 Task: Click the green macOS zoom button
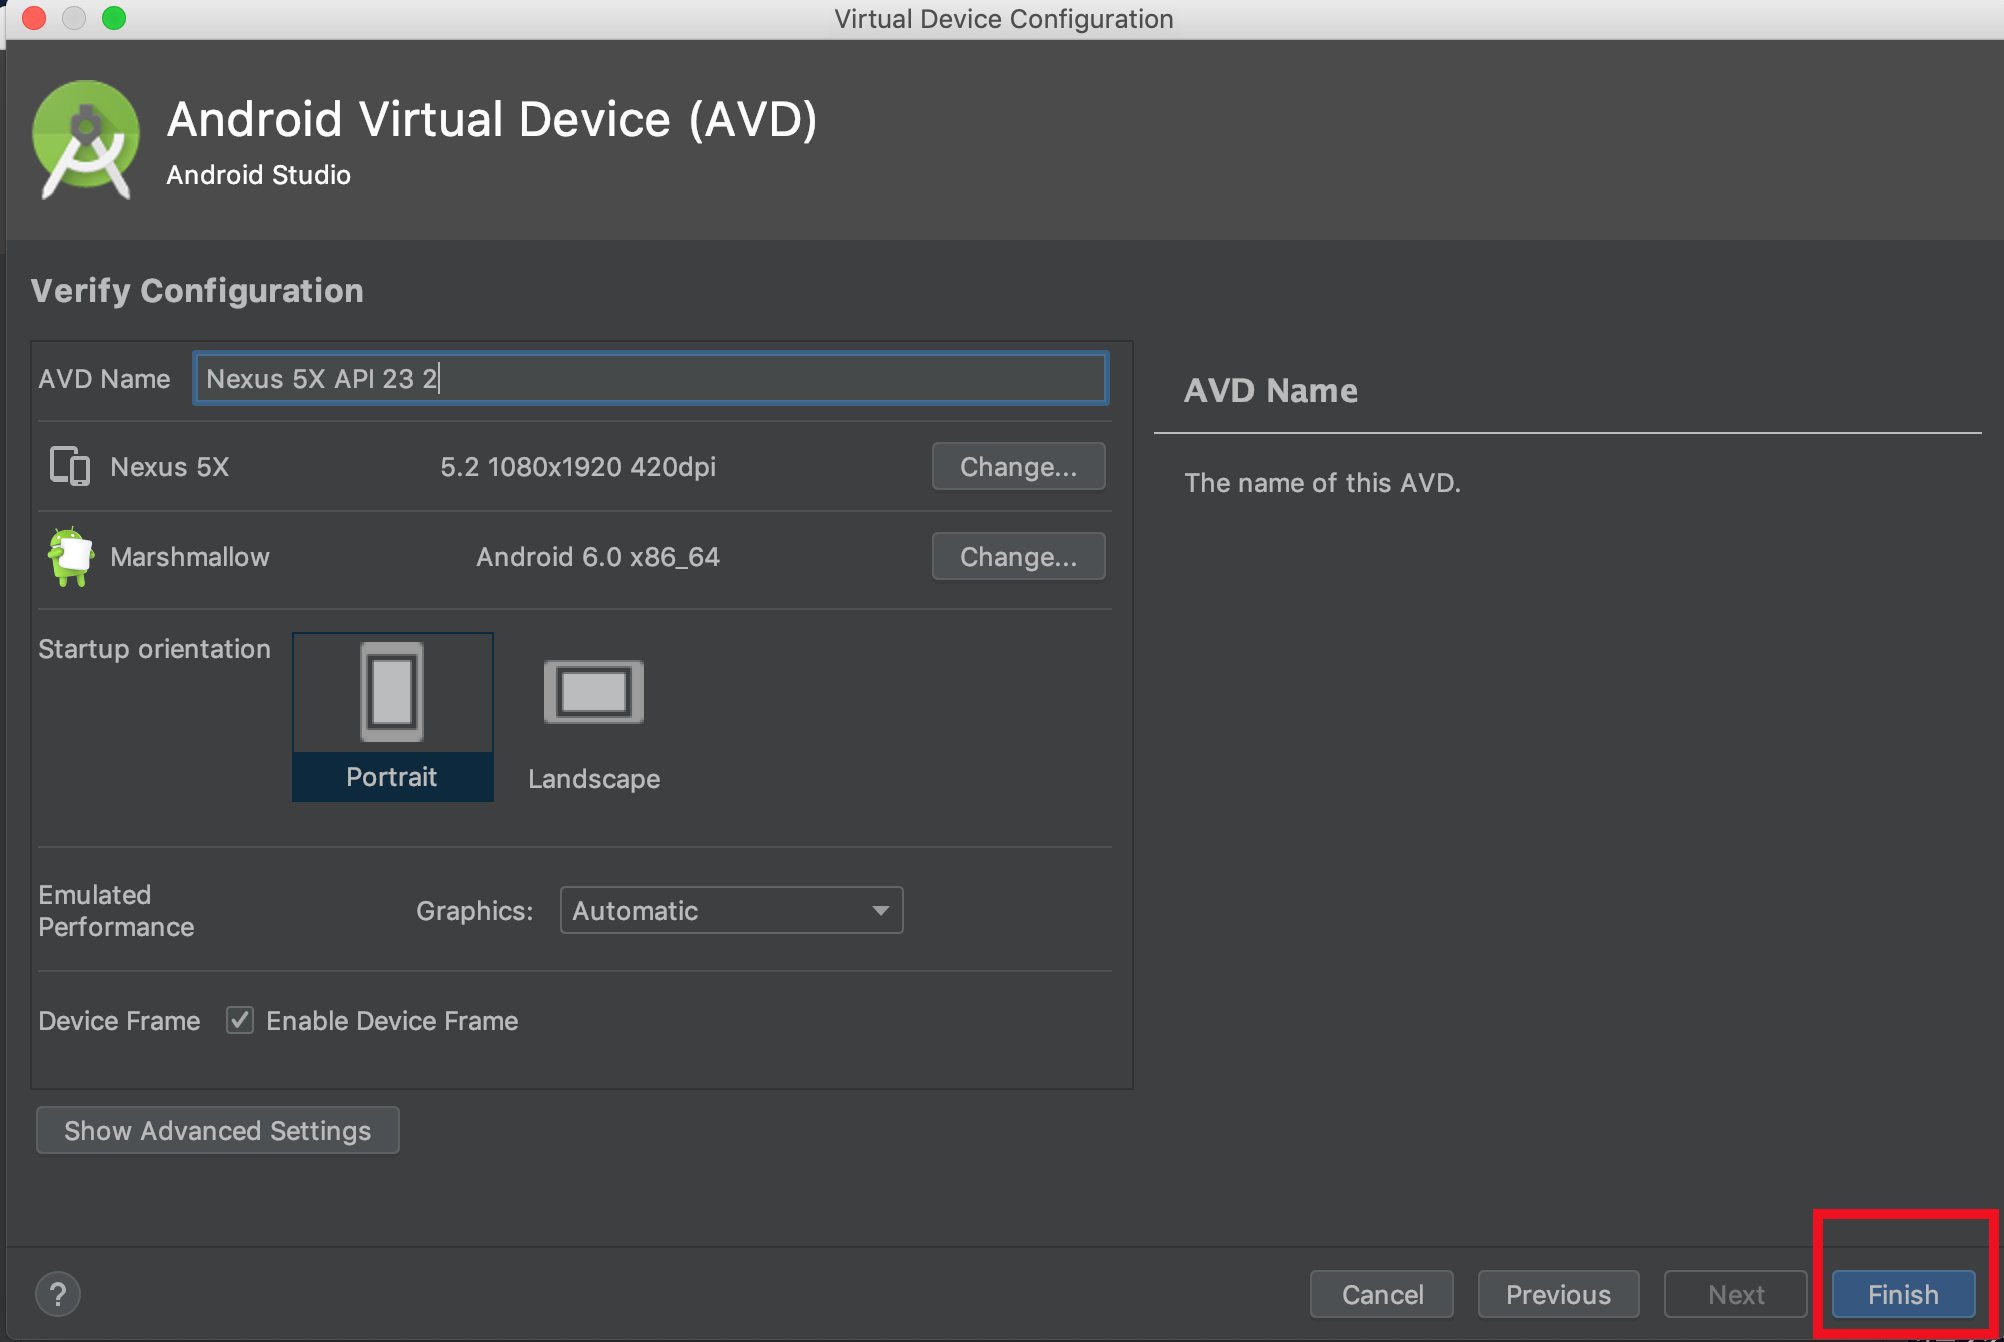114,18
